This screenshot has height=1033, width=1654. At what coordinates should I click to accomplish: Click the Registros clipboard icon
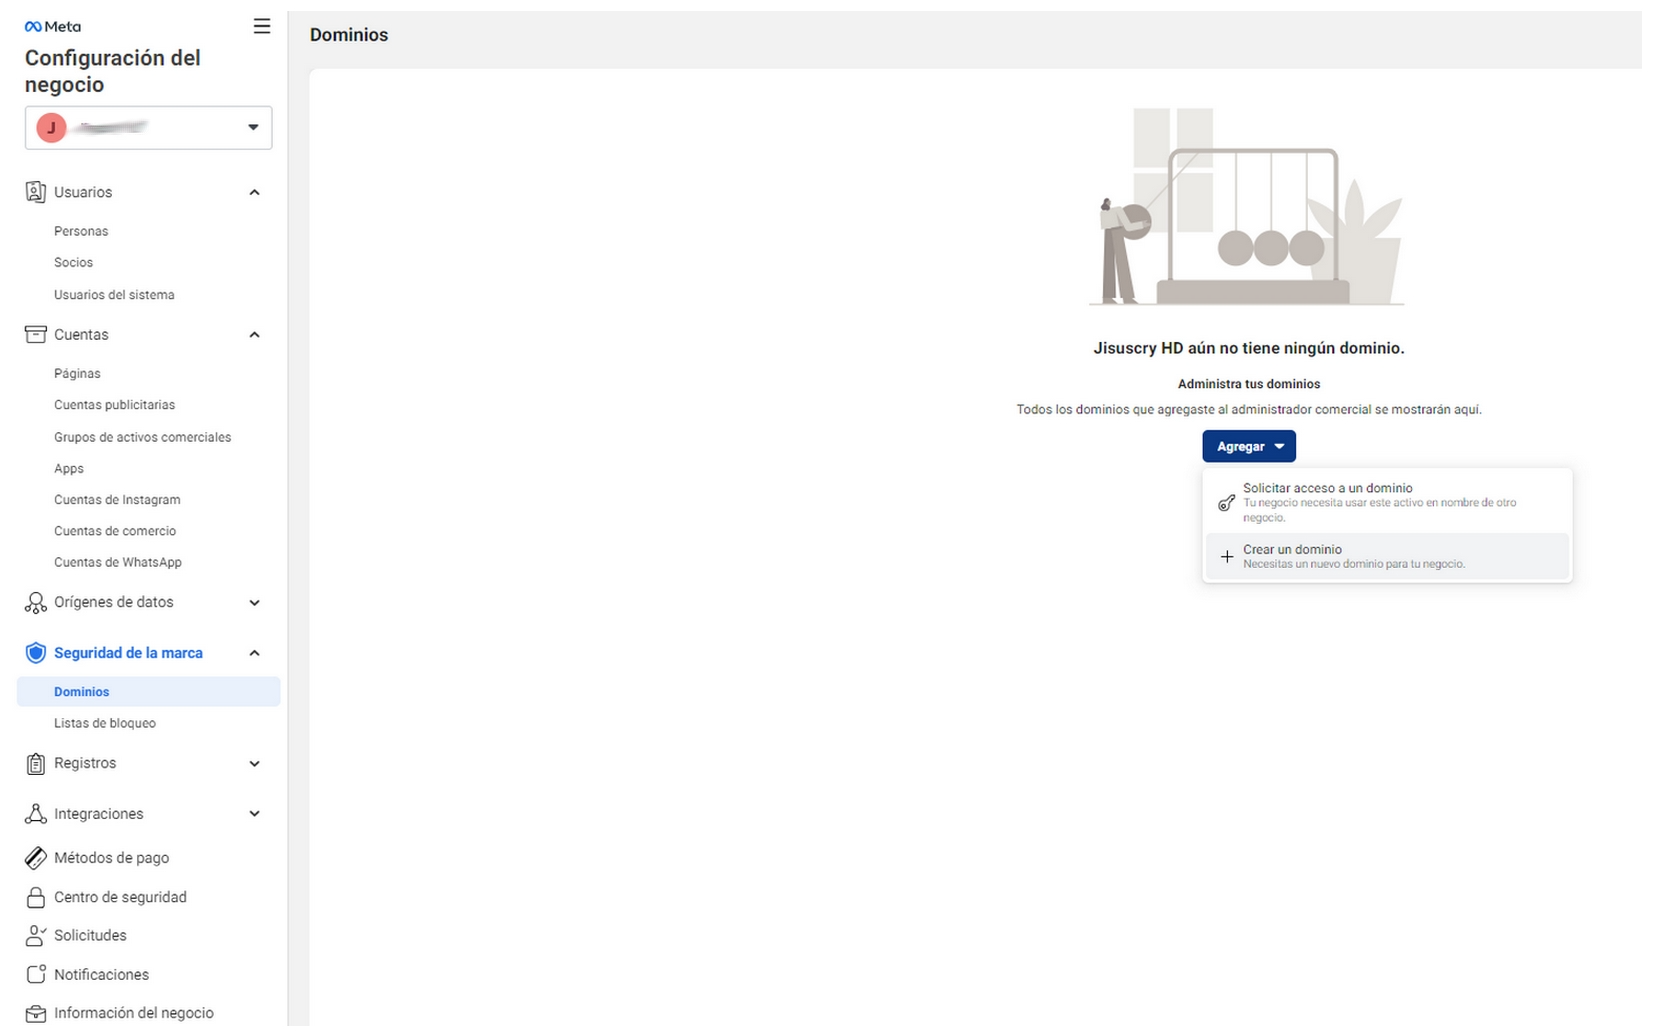pyautogui.click(x=36, y=763)
